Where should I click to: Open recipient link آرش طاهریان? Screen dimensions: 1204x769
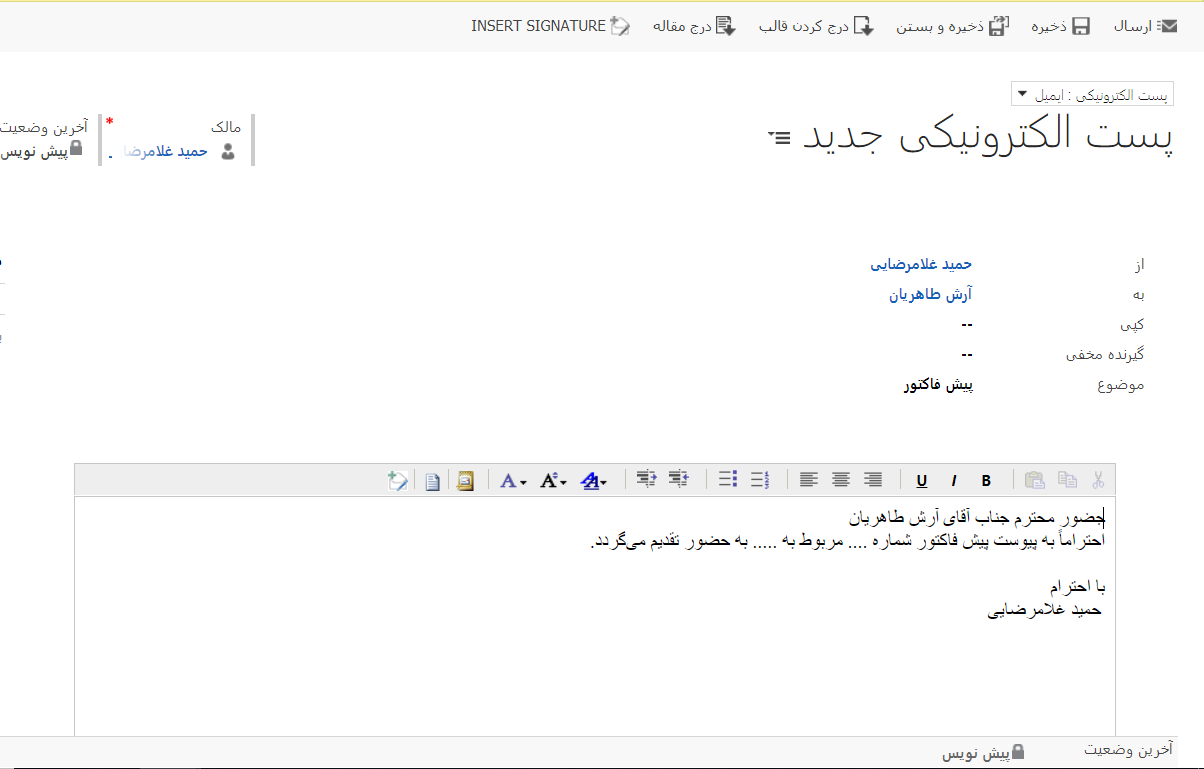[x=930, y=294]
